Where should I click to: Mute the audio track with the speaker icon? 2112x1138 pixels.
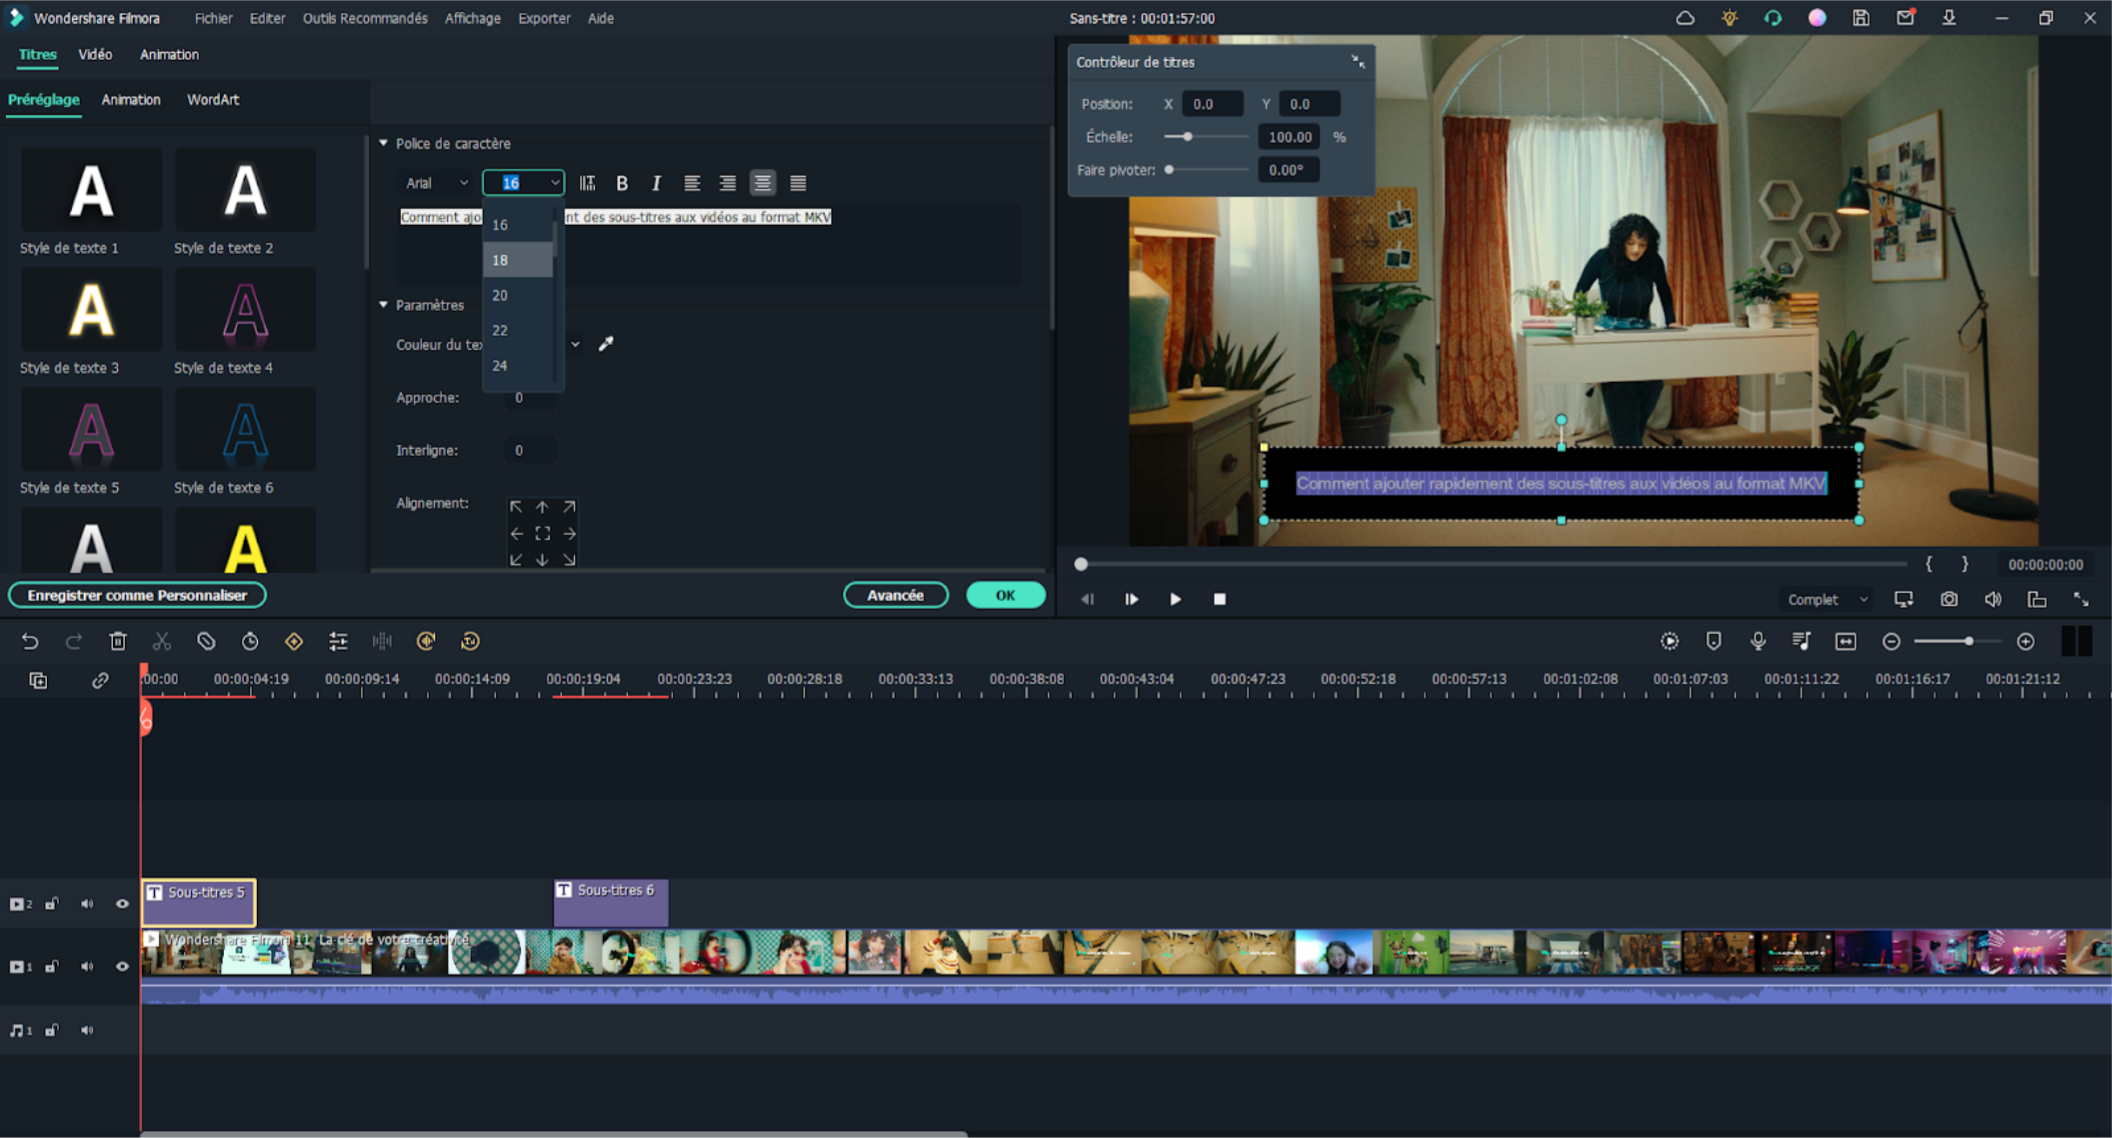pyautogui.click(x=87, y=1029)
